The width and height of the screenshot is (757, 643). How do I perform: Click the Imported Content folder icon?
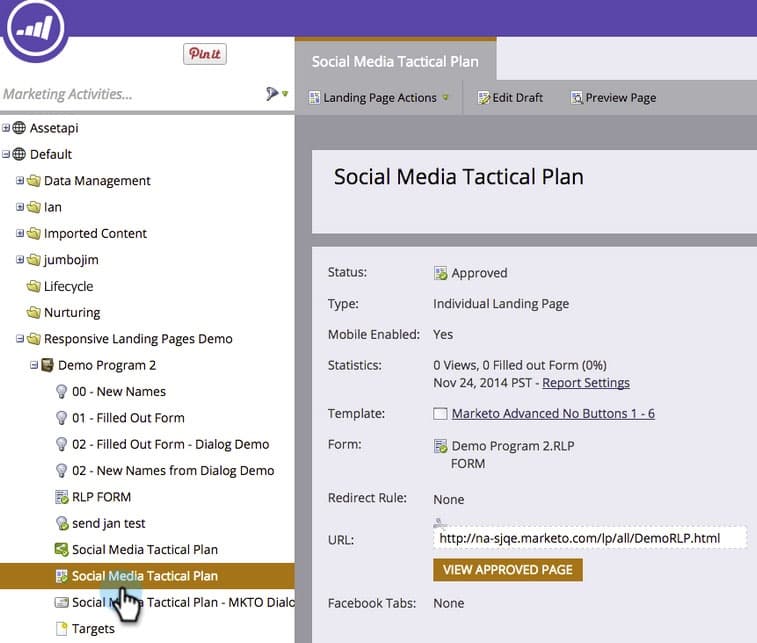[x=33, y=233]
